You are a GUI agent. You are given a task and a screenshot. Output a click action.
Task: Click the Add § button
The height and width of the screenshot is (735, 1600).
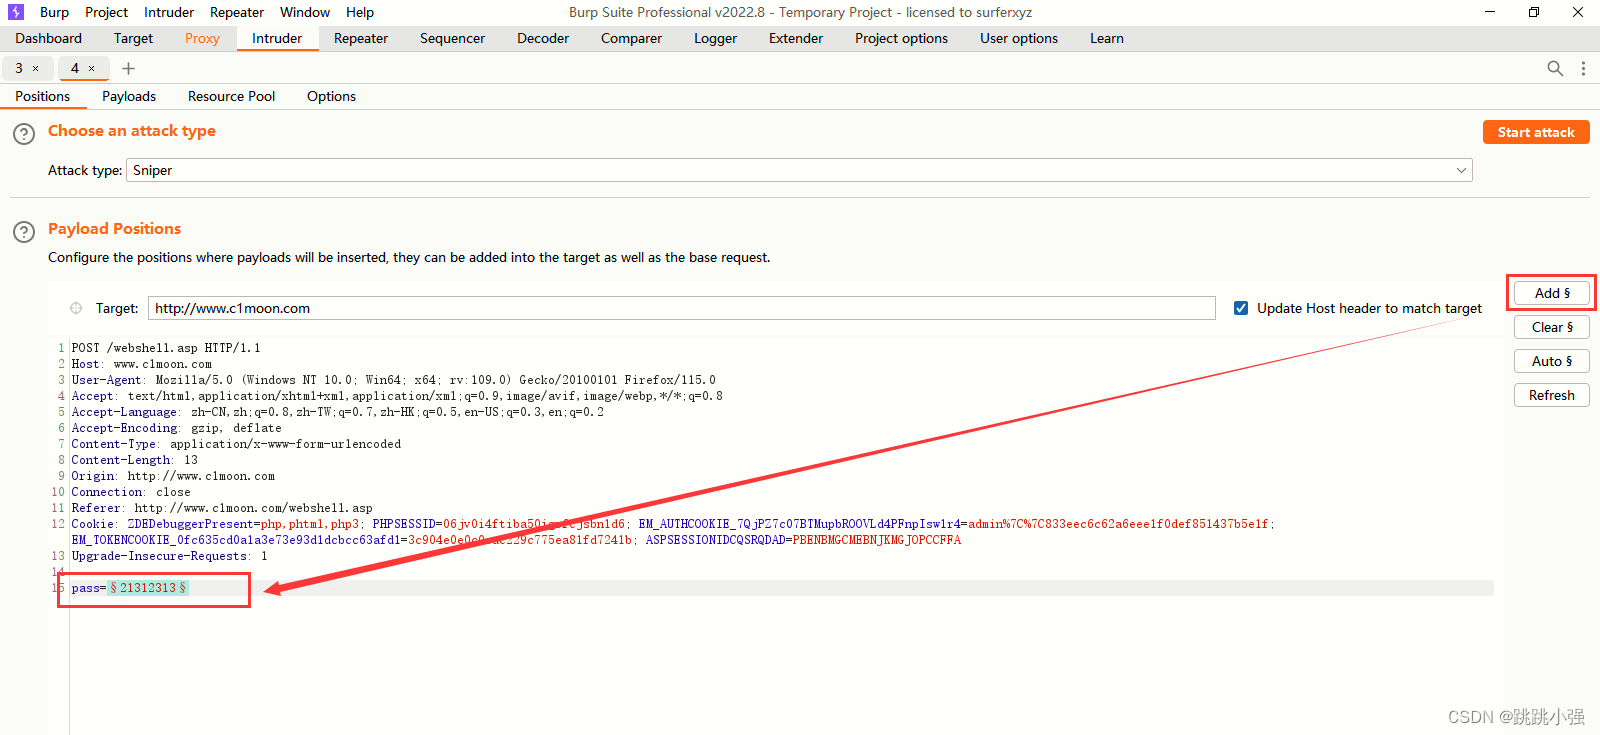pos(1552,293)
